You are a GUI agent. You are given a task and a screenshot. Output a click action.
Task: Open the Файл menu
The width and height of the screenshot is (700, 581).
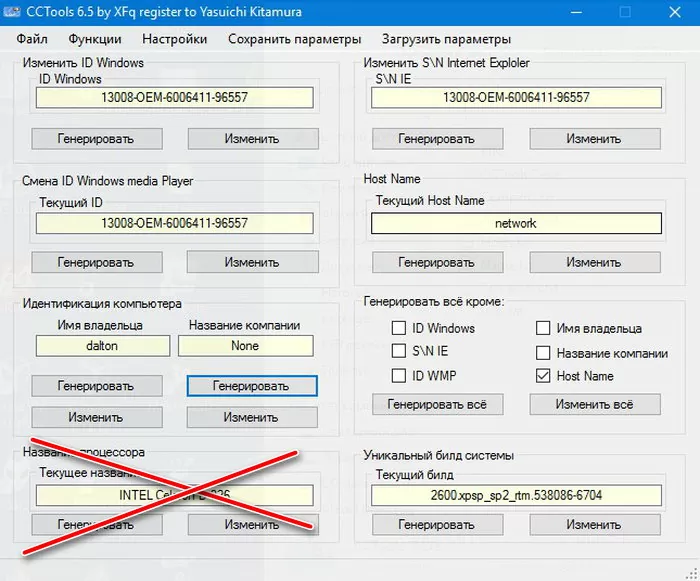(x=32, y=39)
